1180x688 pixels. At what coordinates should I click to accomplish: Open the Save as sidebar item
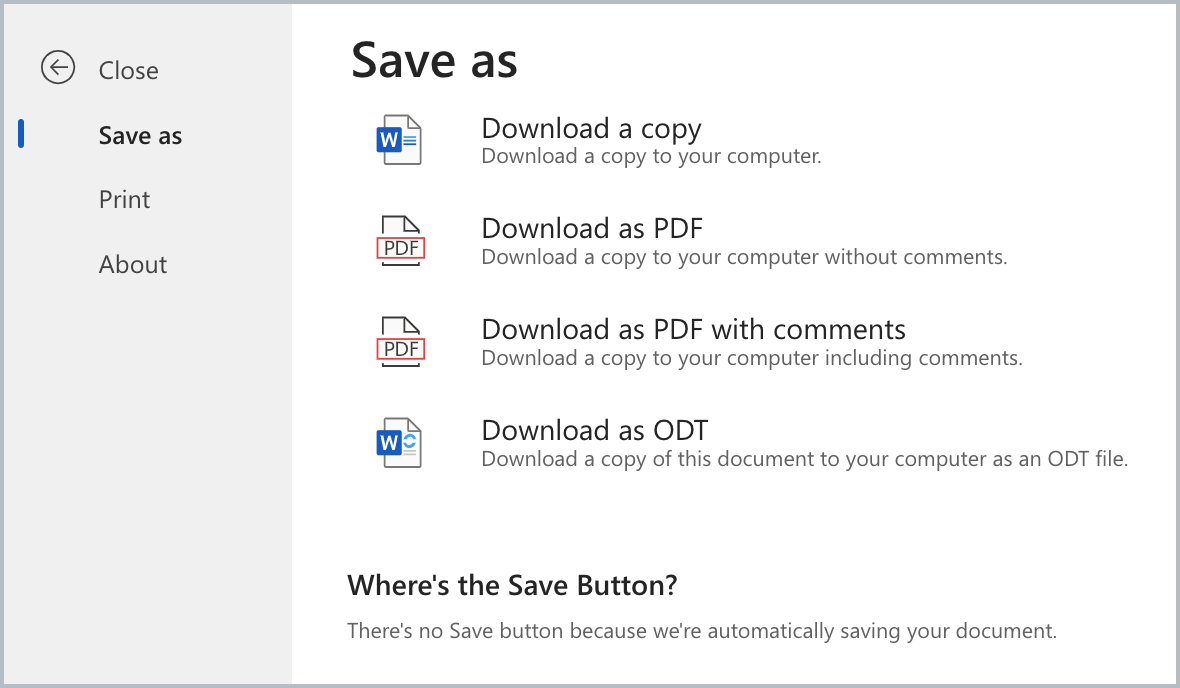(140, 135)
